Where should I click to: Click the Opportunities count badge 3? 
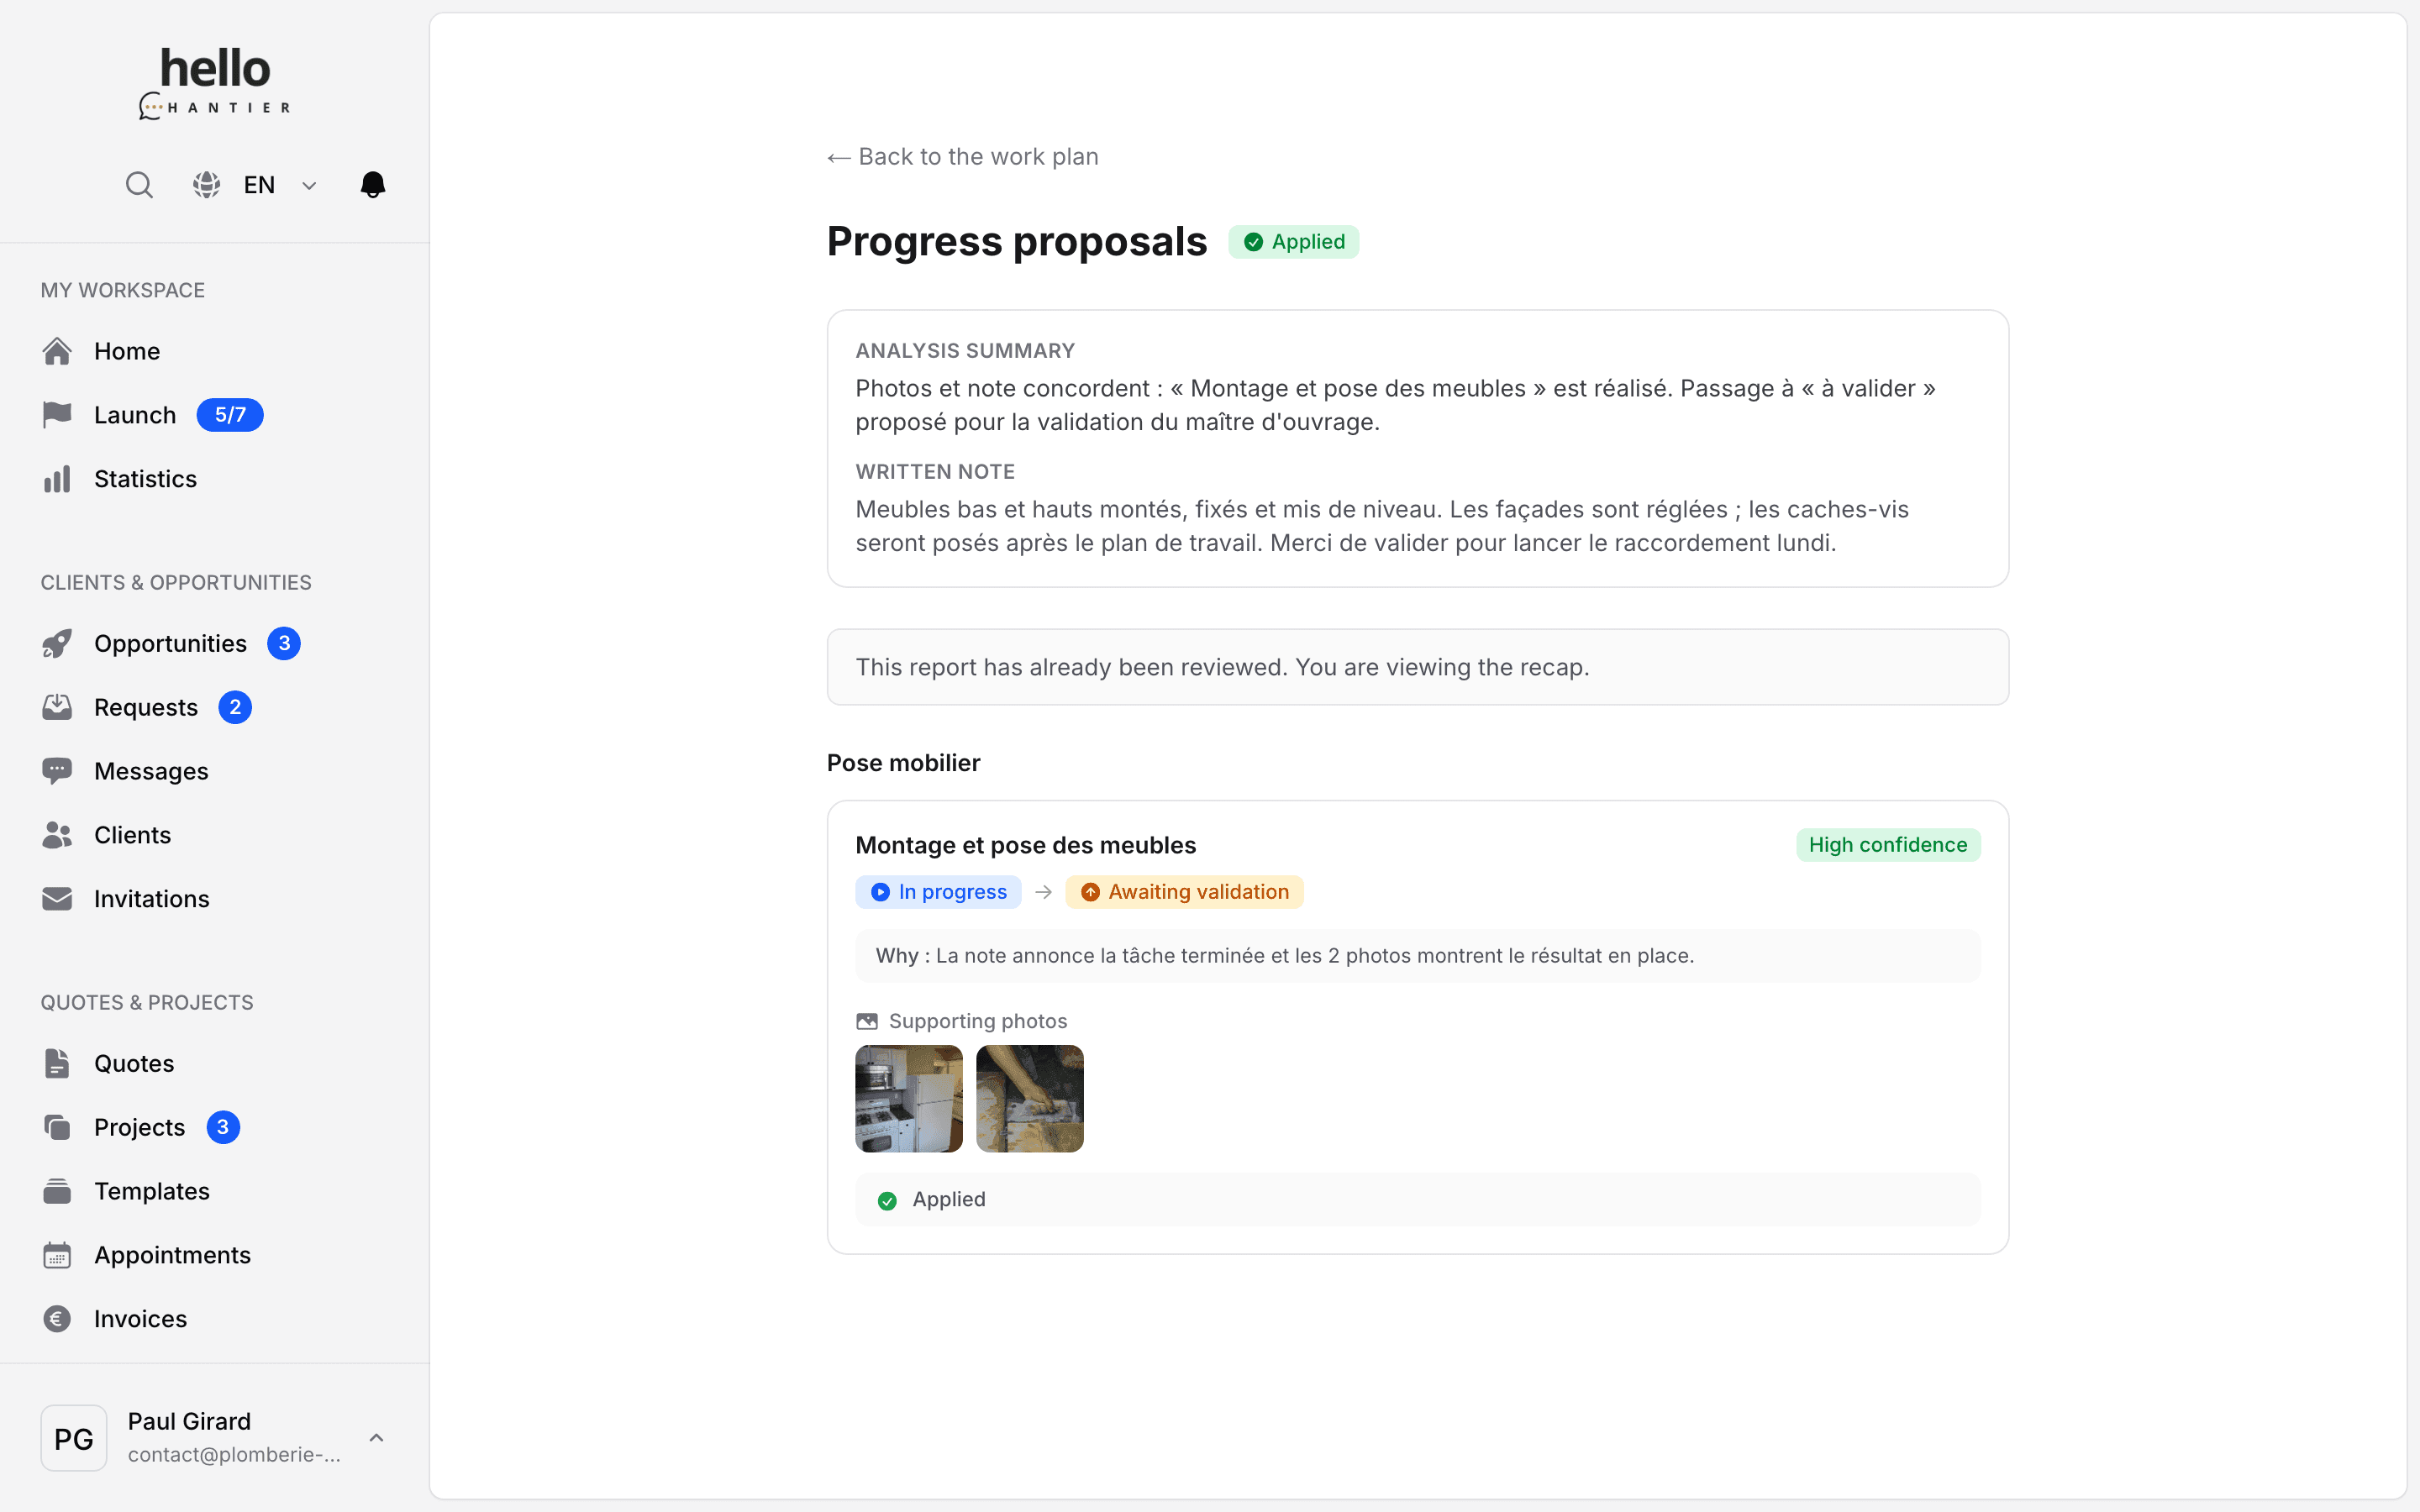coord(284,643)
